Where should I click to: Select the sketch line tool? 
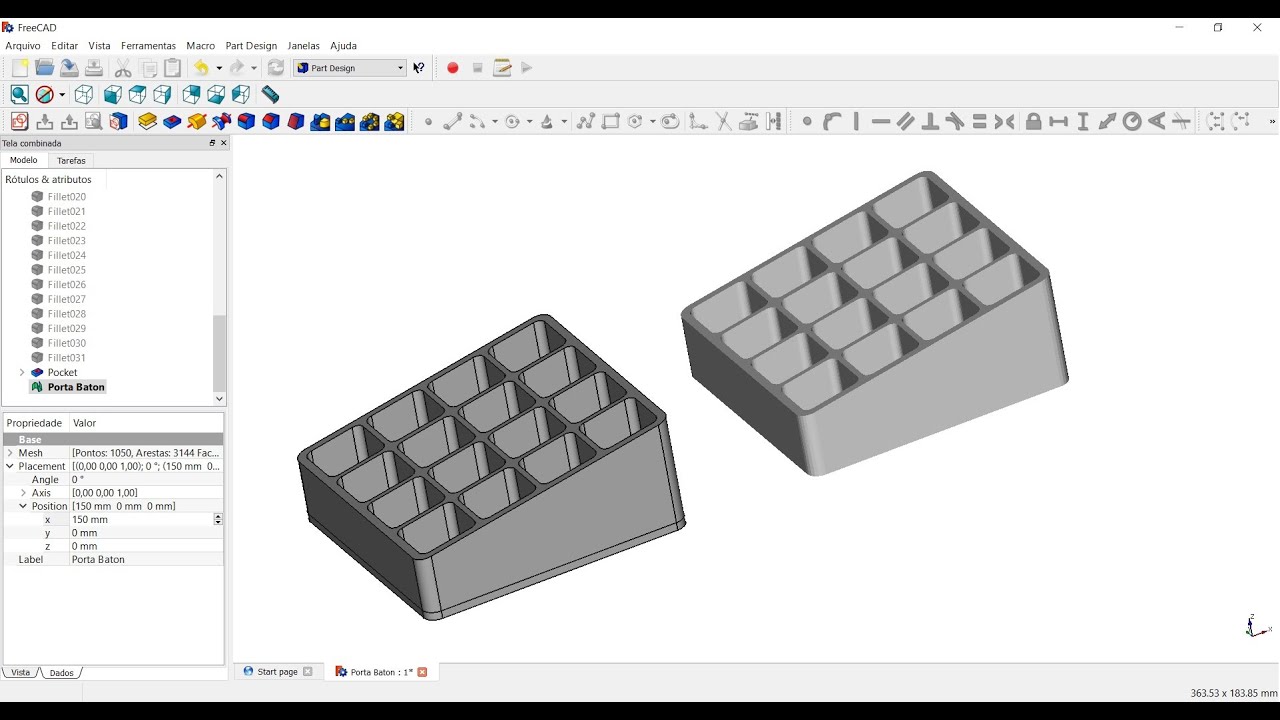click(453, 122)
